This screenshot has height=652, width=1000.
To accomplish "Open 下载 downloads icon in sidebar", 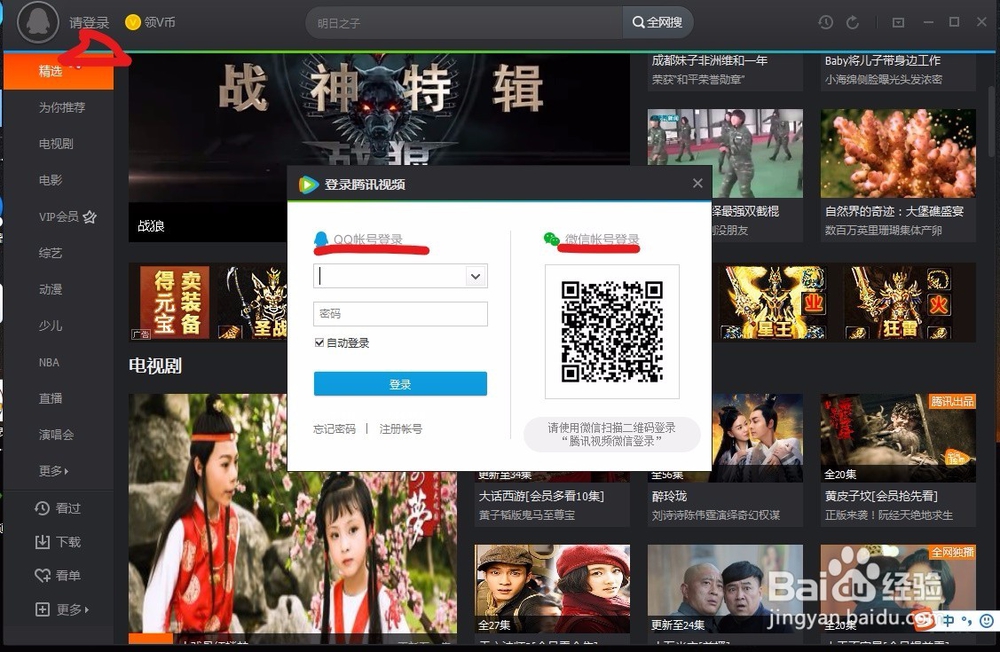I will pos(42,542).
